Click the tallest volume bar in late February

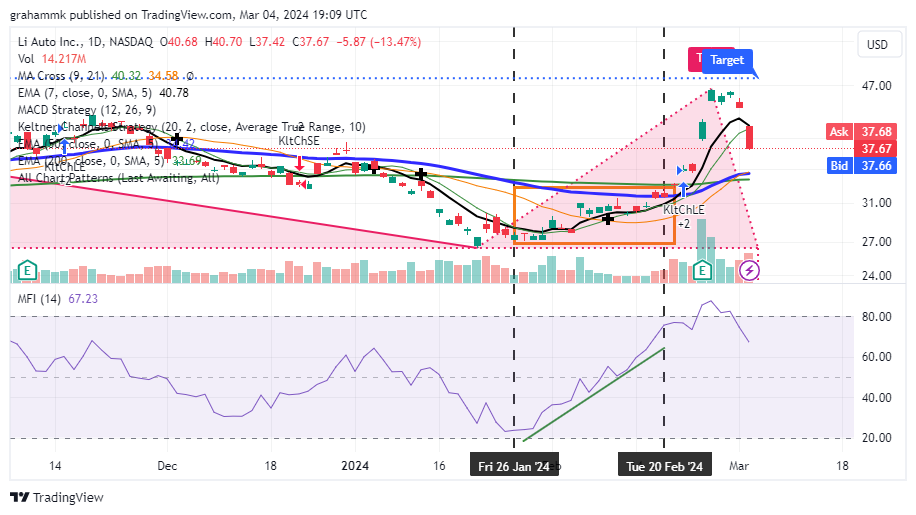(702, 251)
